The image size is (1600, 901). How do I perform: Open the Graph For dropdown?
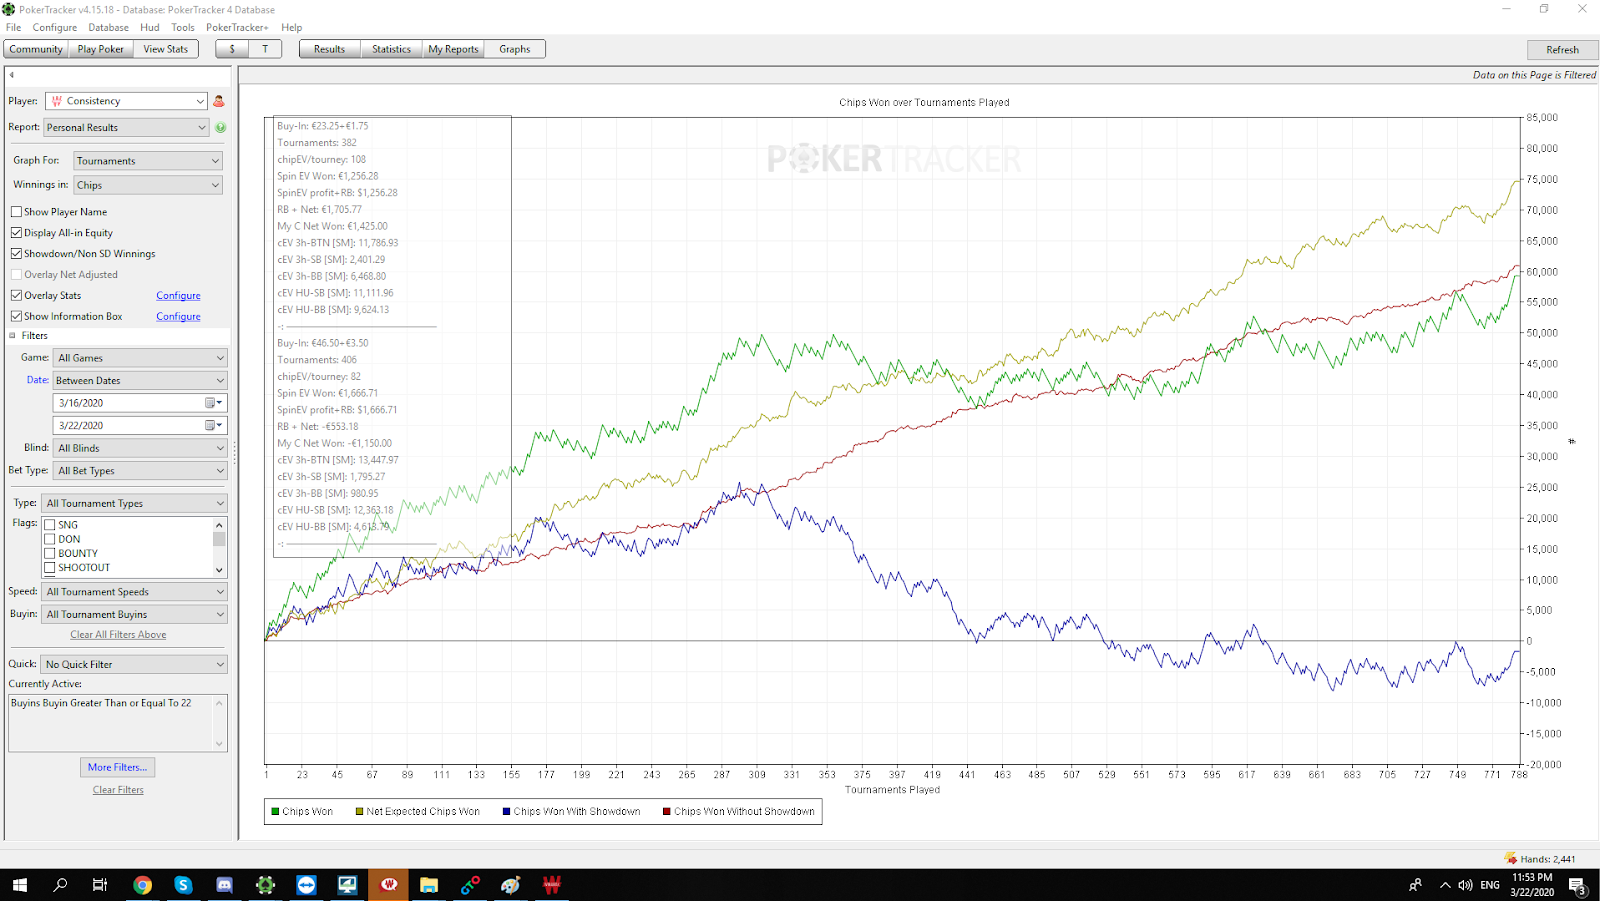click(x=147, y=161)
